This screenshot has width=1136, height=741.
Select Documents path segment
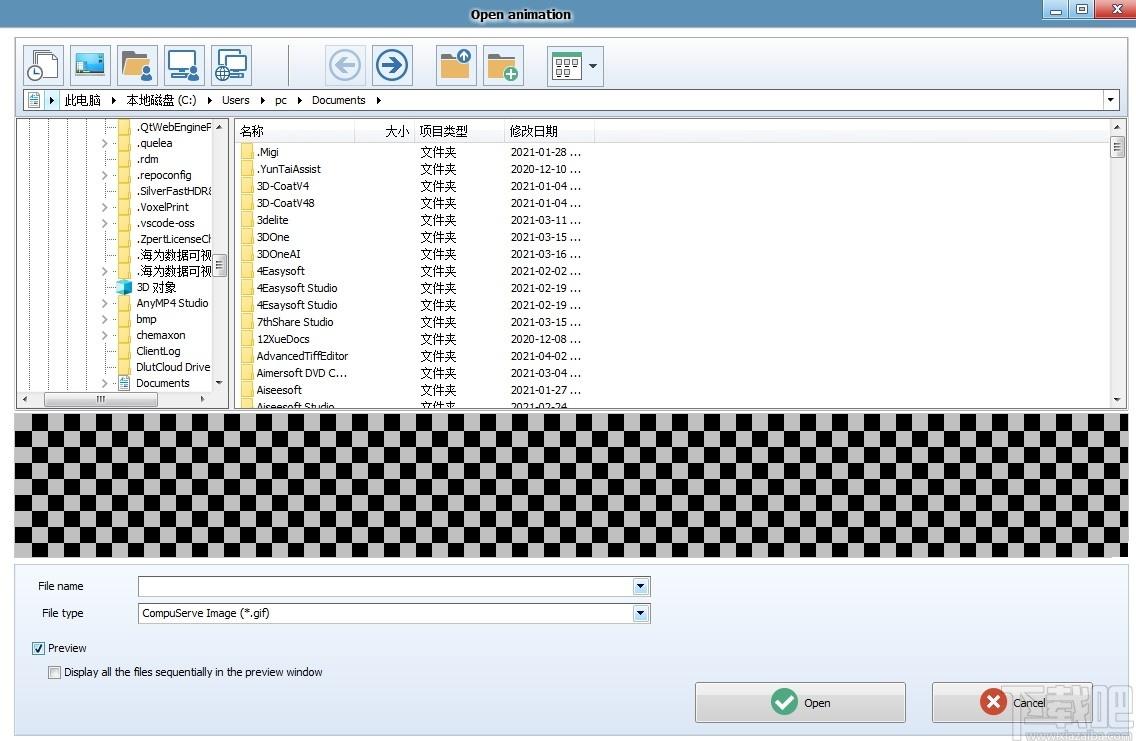point(338,100)
